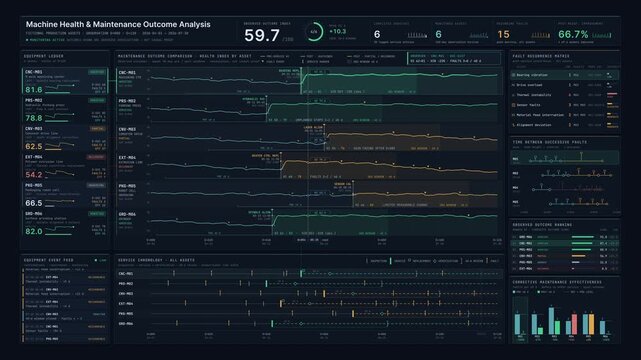Click the Fault legend marker in Service Chronology
Viewport: 641px width, 360px height.
point(487,261)
